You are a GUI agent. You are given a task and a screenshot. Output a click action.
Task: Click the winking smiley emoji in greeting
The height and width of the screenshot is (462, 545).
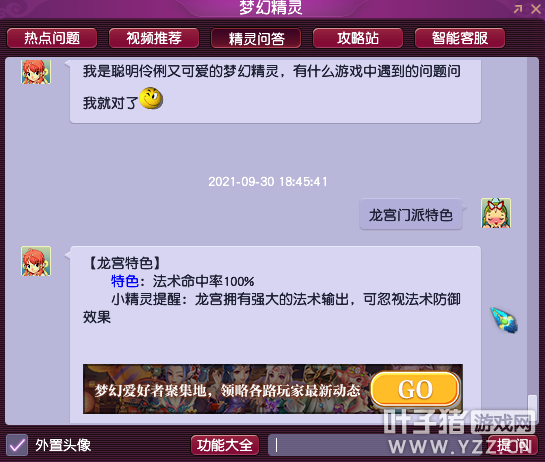pos(151,98)
